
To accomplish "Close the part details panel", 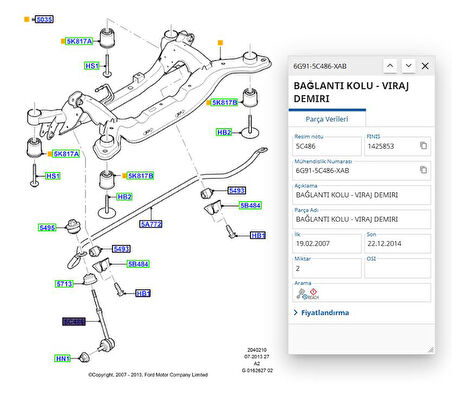I will [x=425, y=66].
